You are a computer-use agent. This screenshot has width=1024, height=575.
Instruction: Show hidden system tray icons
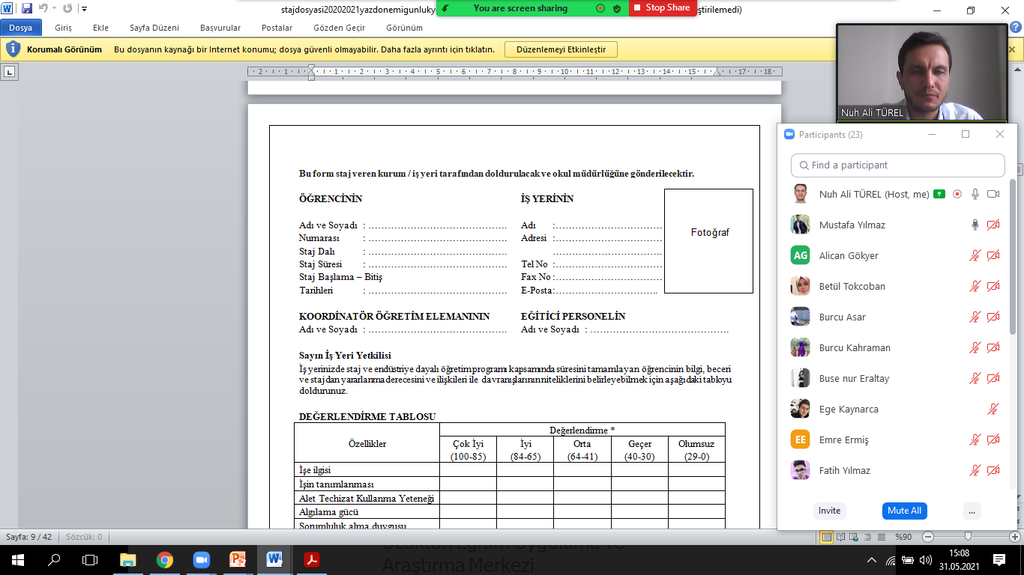coord(871,560)
